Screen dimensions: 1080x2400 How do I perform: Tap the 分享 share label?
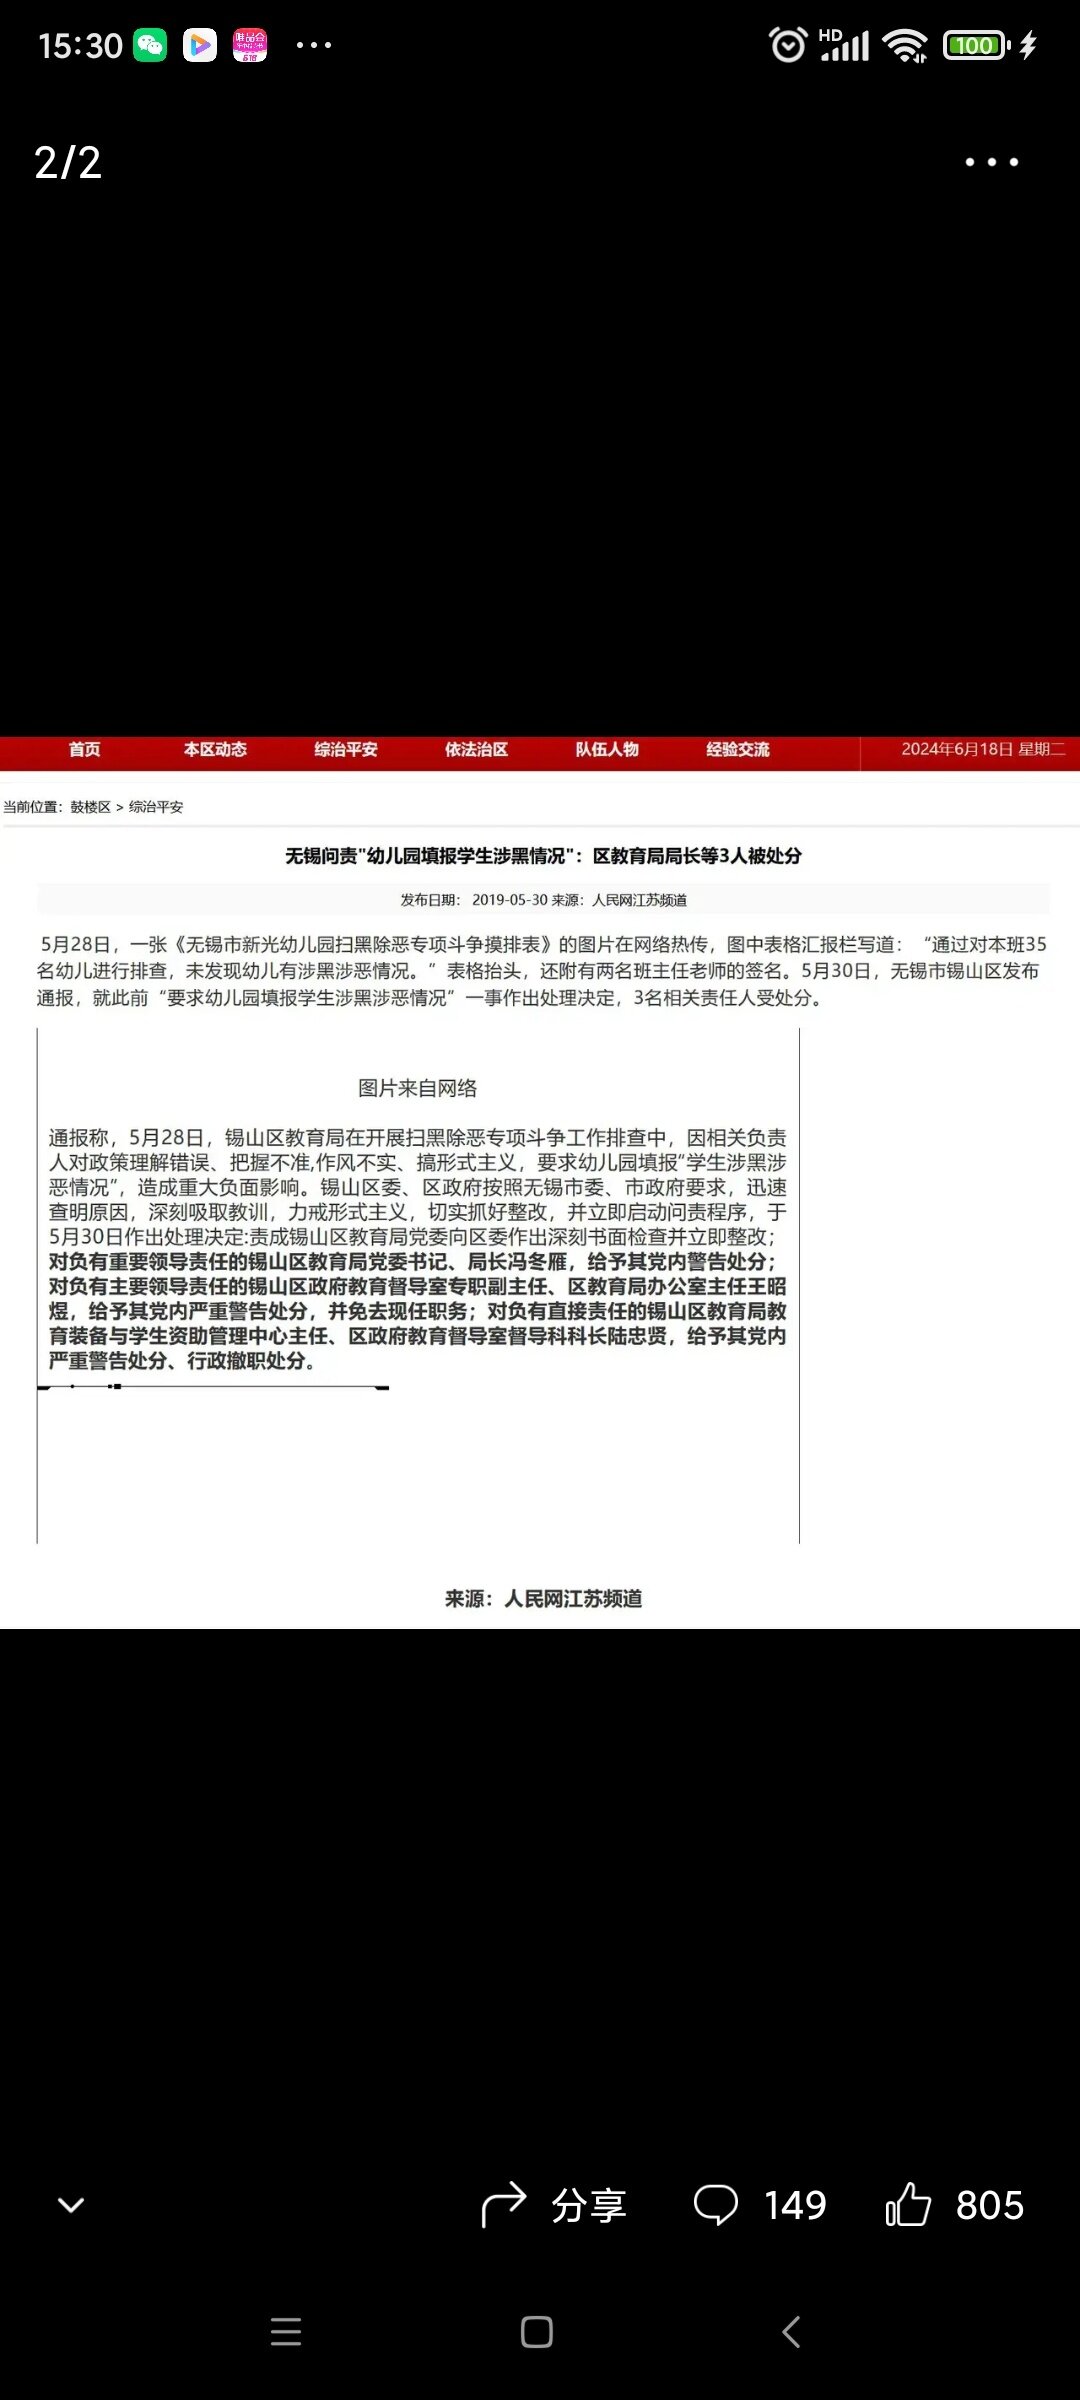point(589,2205)
